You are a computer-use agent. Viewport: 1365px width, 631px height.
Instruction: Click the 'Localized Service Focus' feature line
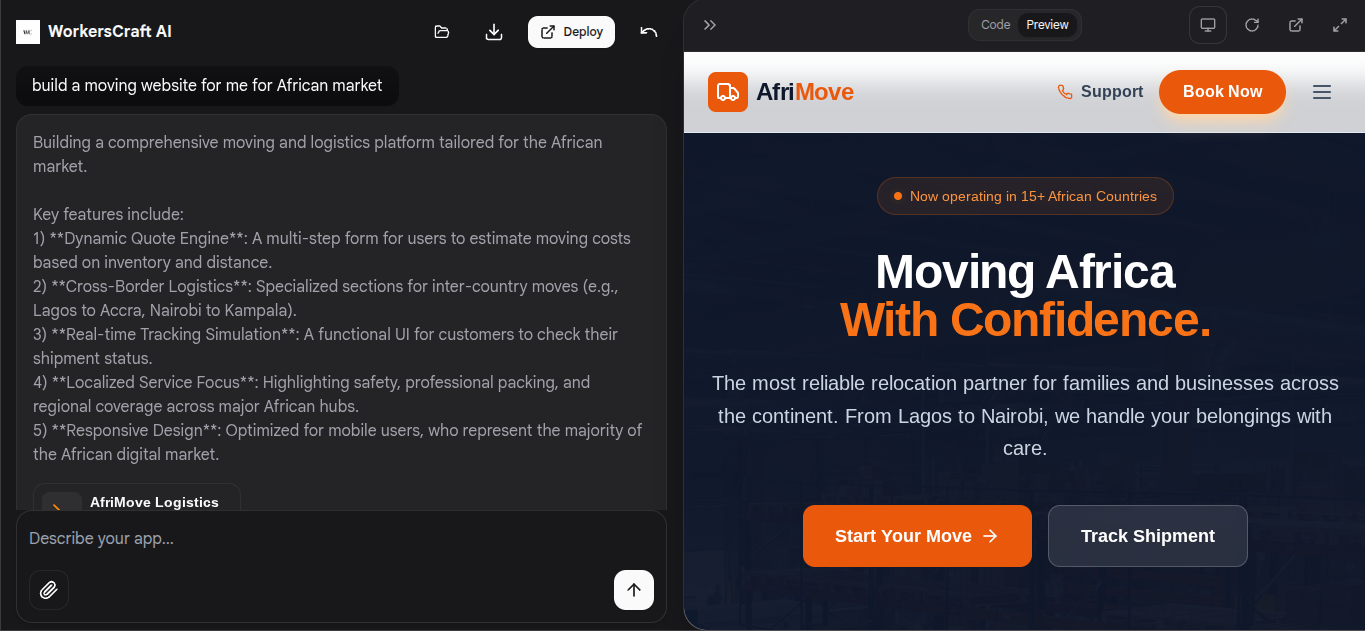pos(312,394)
